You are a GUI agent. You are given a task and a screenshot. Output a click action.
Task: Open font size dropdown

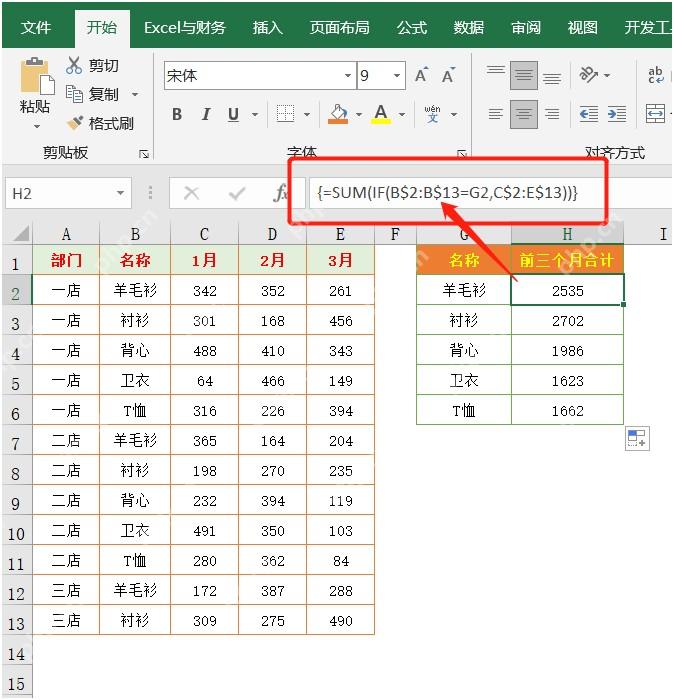click(x=396, y=75)
